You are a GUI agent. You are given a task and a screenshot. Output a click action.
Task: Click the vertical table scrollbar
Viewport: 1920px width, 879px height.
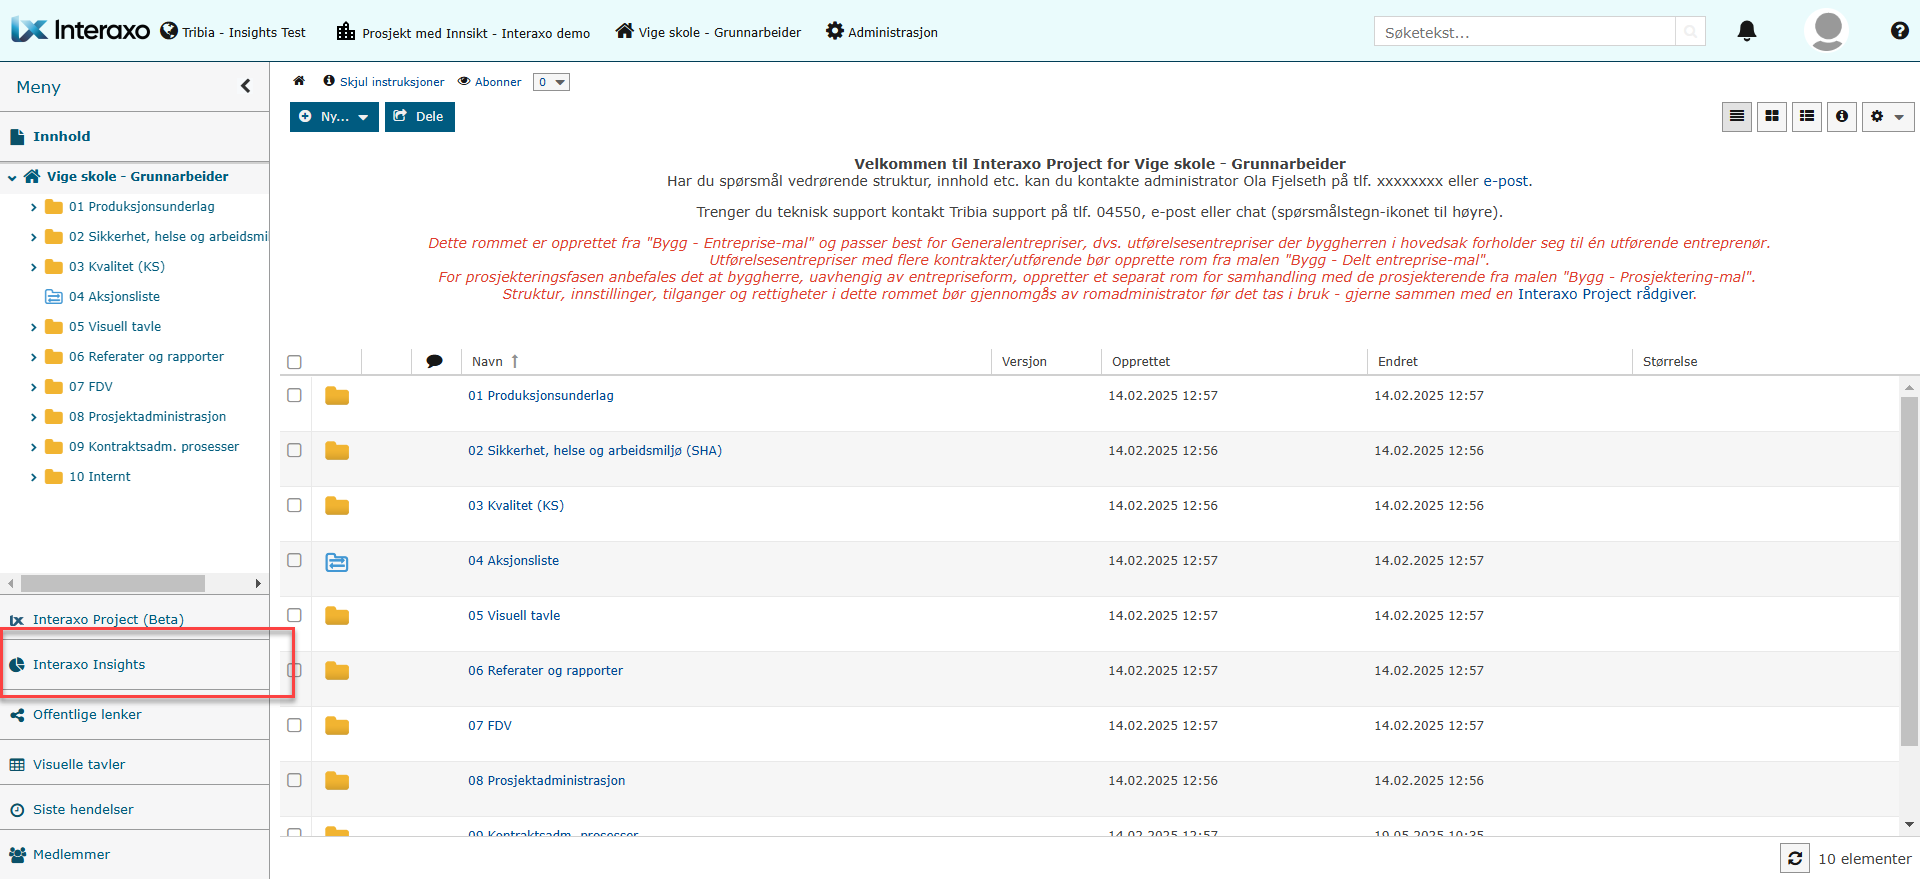[1909, 571]
